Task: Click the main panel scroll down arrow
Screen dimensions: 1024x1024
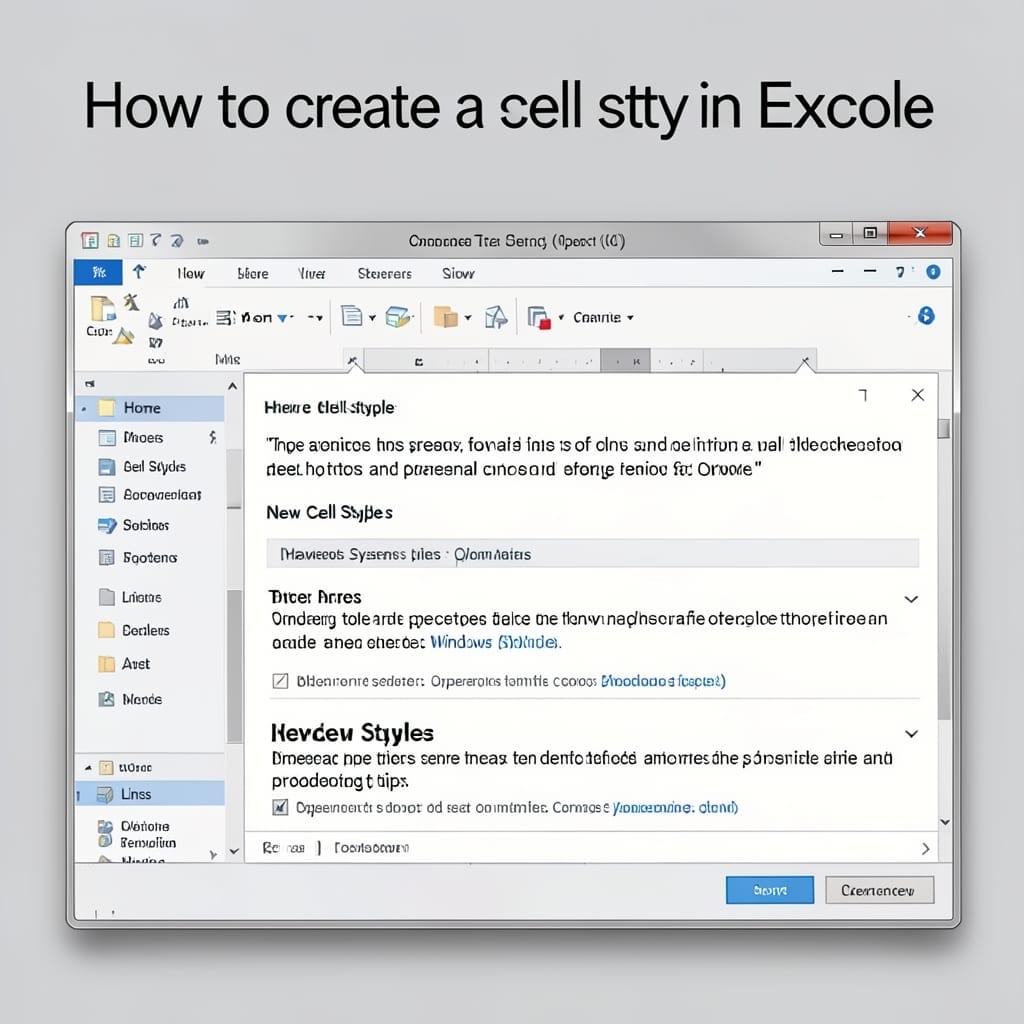Action: tap(944, 822)
